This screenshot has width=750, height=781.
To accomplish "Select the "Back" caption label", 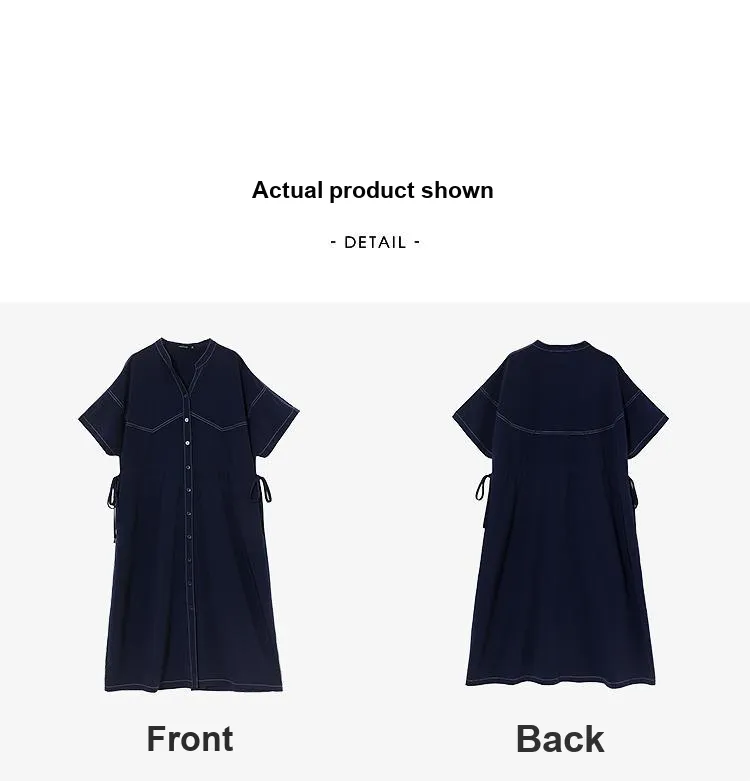I will (560, 739).
